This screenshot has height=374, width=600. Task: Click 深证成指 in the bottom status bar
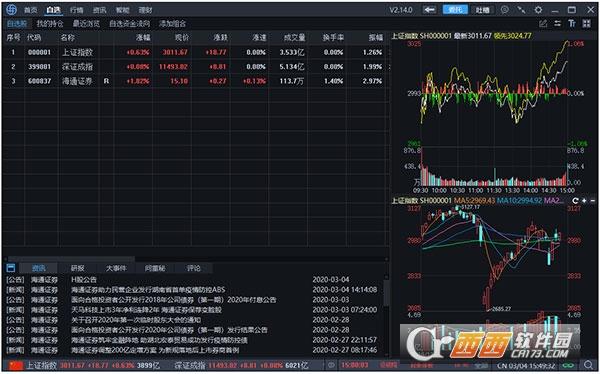tap(190, 366)
